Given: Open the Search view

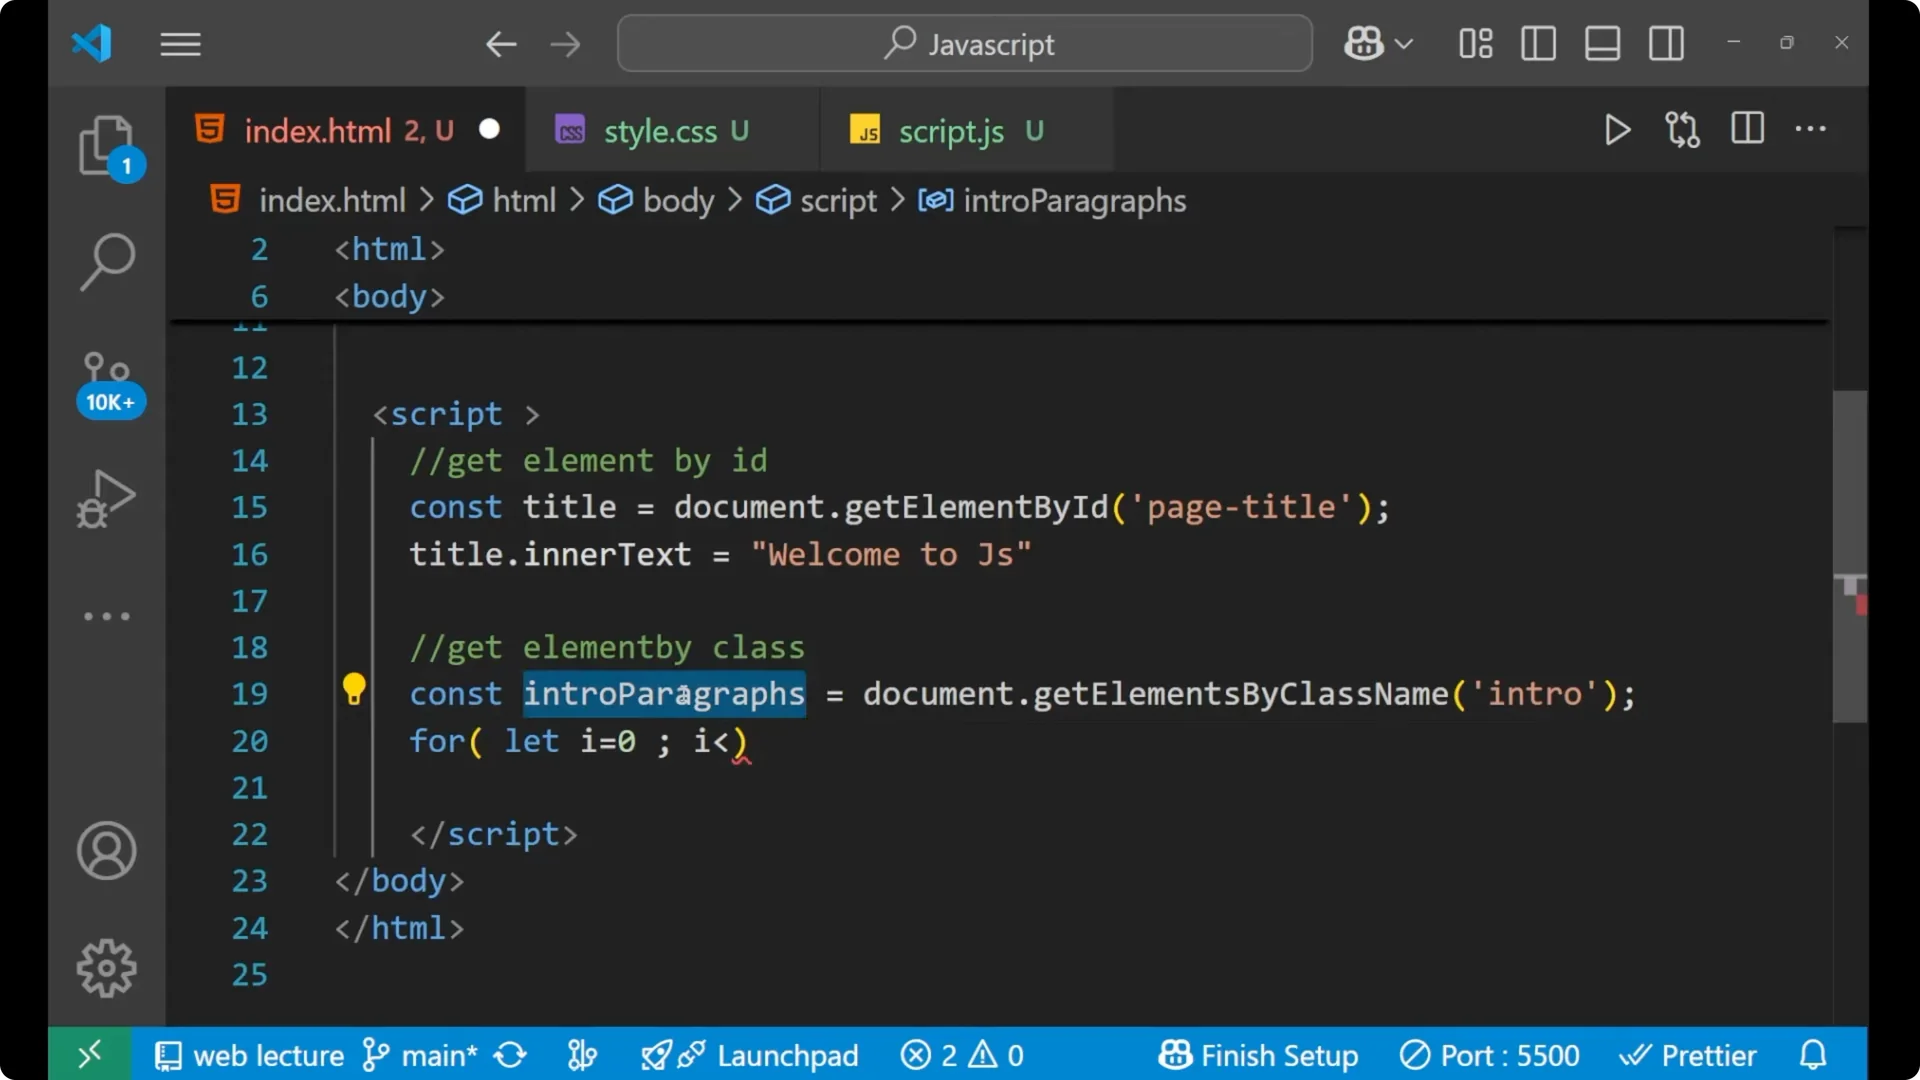Looking at the screenshot, I should [x=107, y=262].
